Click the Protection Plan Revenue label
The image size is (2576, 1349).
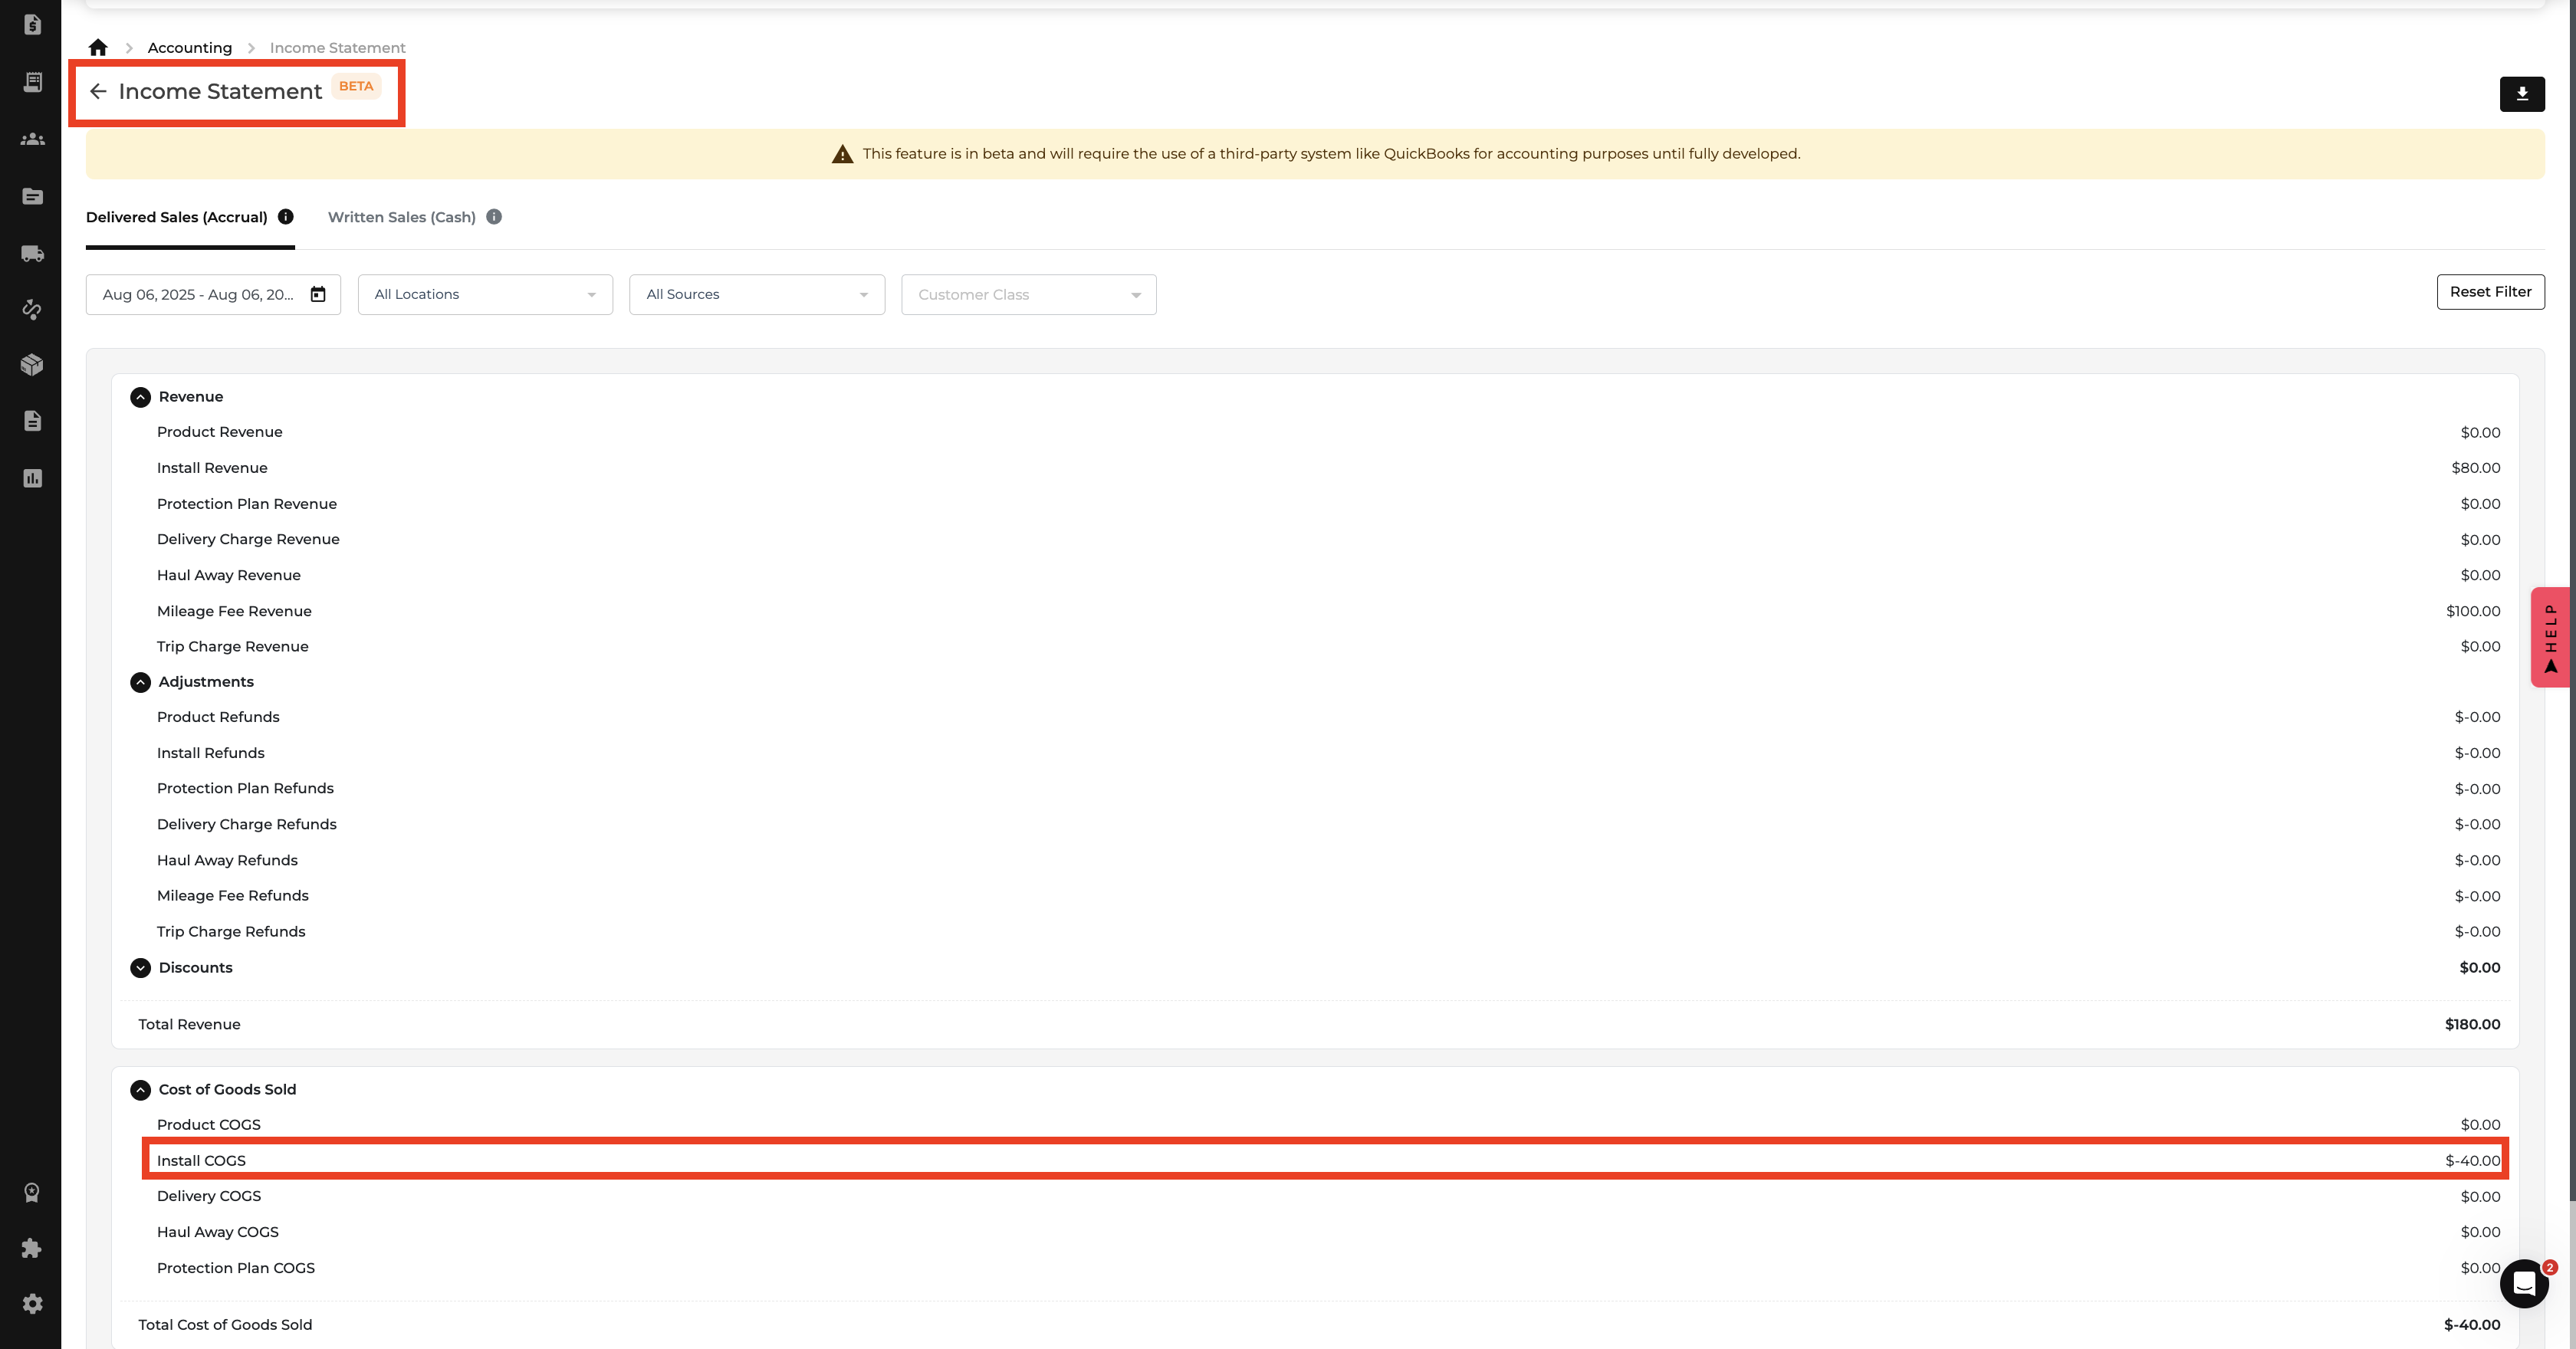point(247,504)
